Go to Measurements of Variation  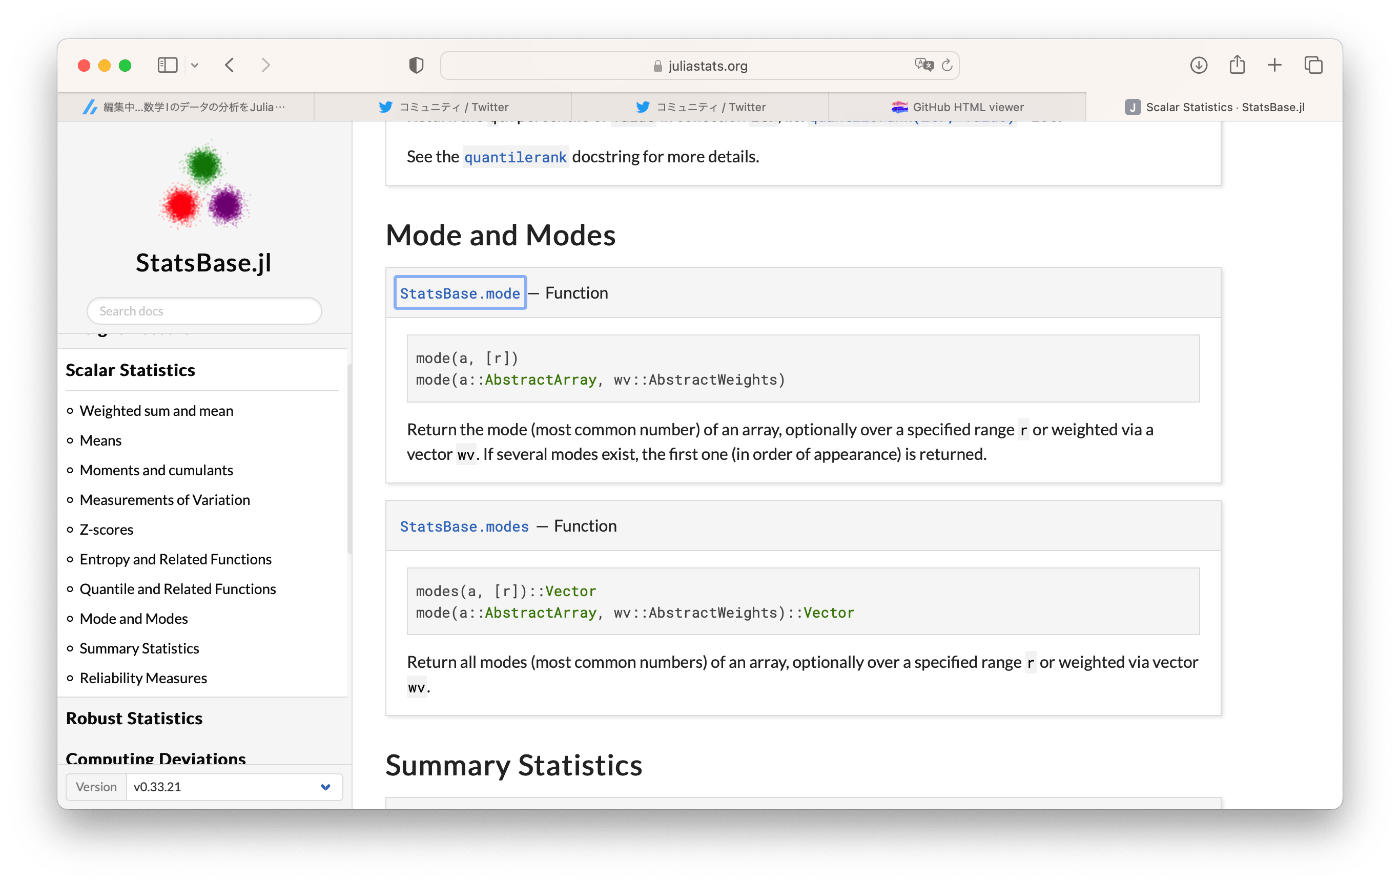click(165, 500)
